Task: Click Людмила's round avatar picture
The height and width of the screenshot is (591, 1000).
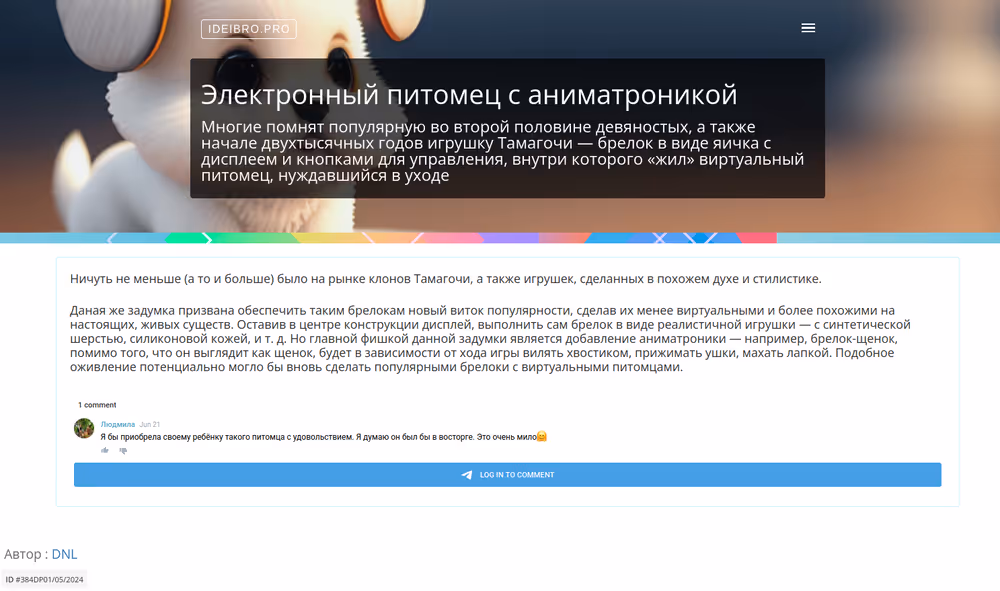Action: (x=84, y=429)
